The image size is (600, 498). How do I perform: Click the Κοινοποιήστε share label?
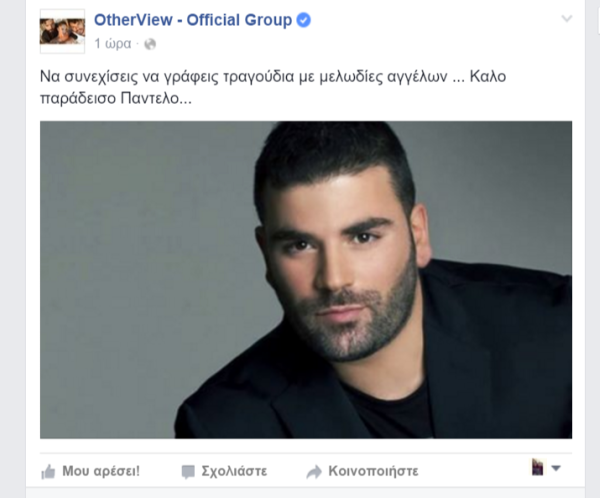tap(373, 471)
